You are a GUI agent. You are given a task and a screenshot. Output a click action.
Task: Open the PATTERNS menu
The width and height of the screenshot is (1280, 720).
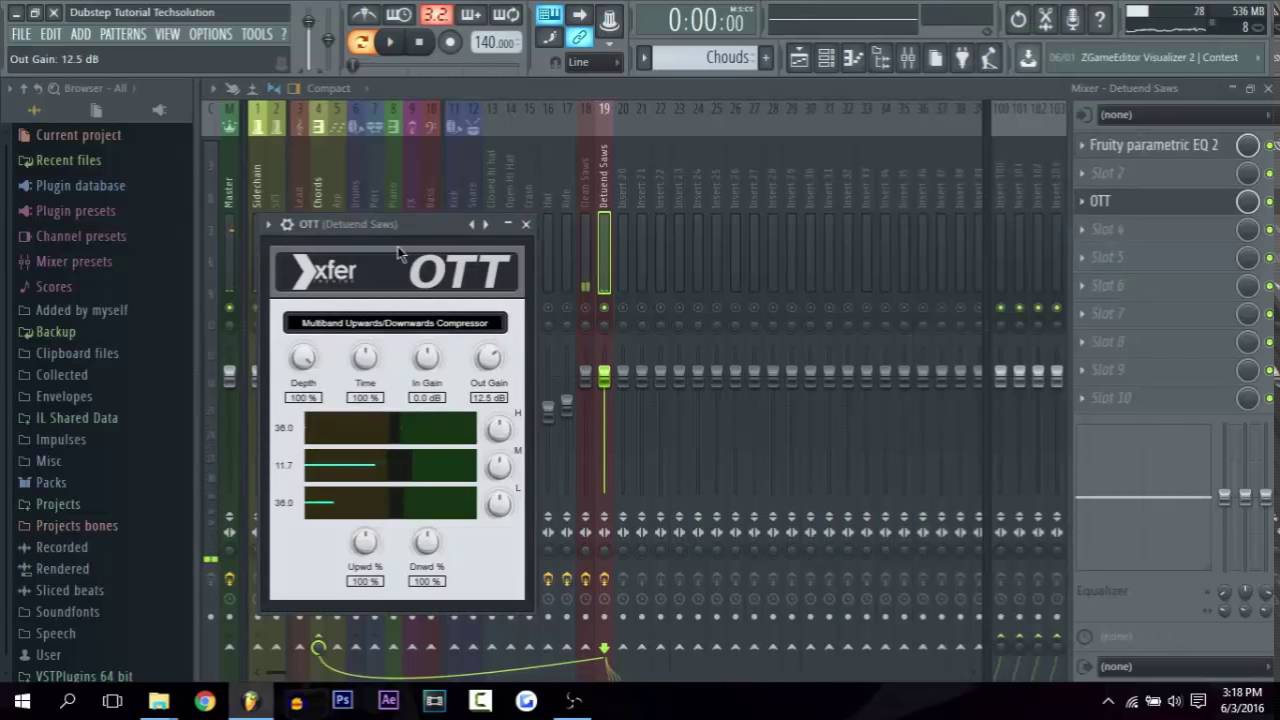pyautogui.click(x=123, y=34)
